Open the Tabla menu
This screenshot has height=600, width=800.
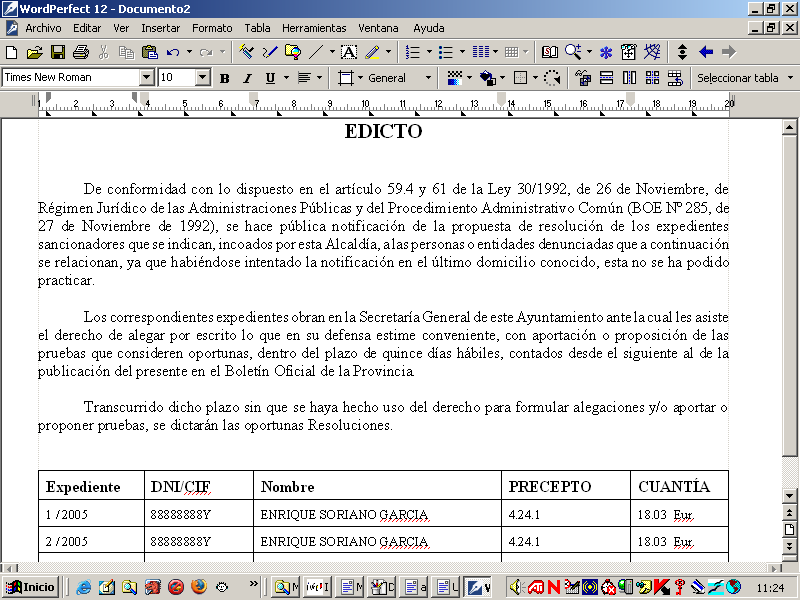point(257,28)
